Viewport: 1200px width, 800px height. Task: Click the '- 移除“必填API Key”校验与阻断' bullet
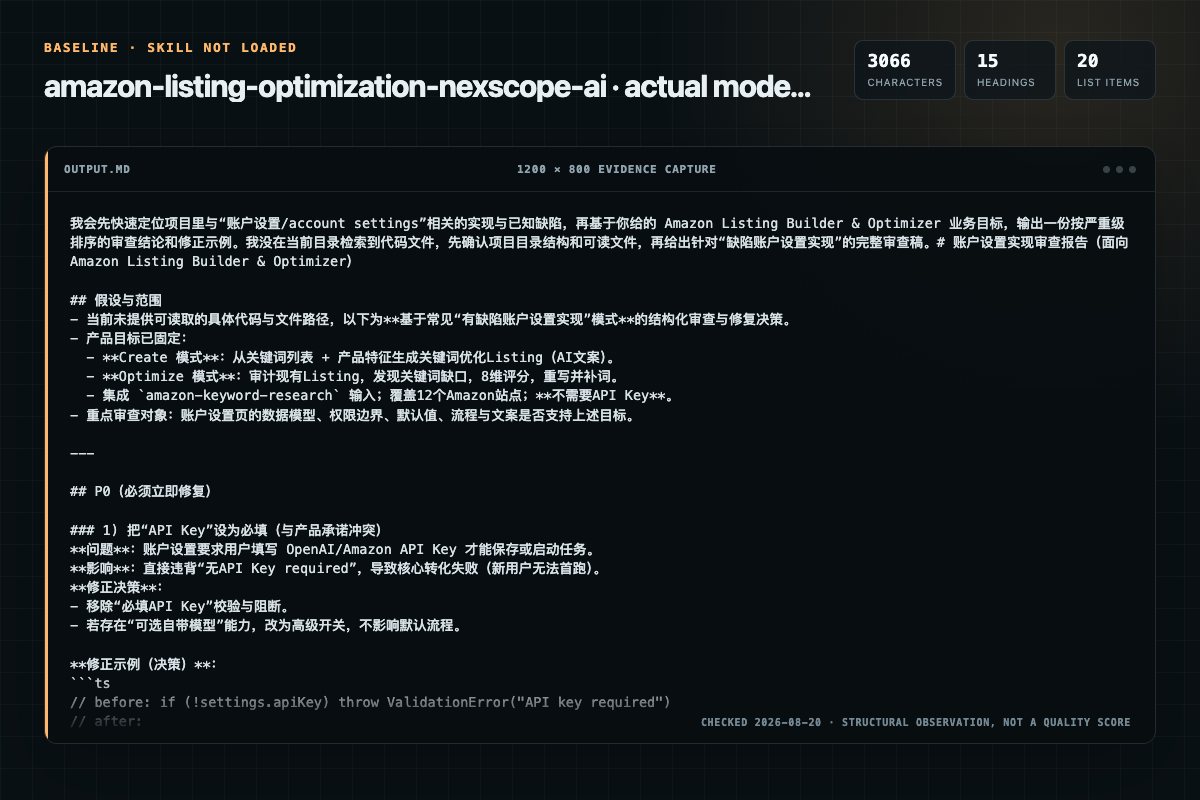pyautogui.click(x=179, y=607)
